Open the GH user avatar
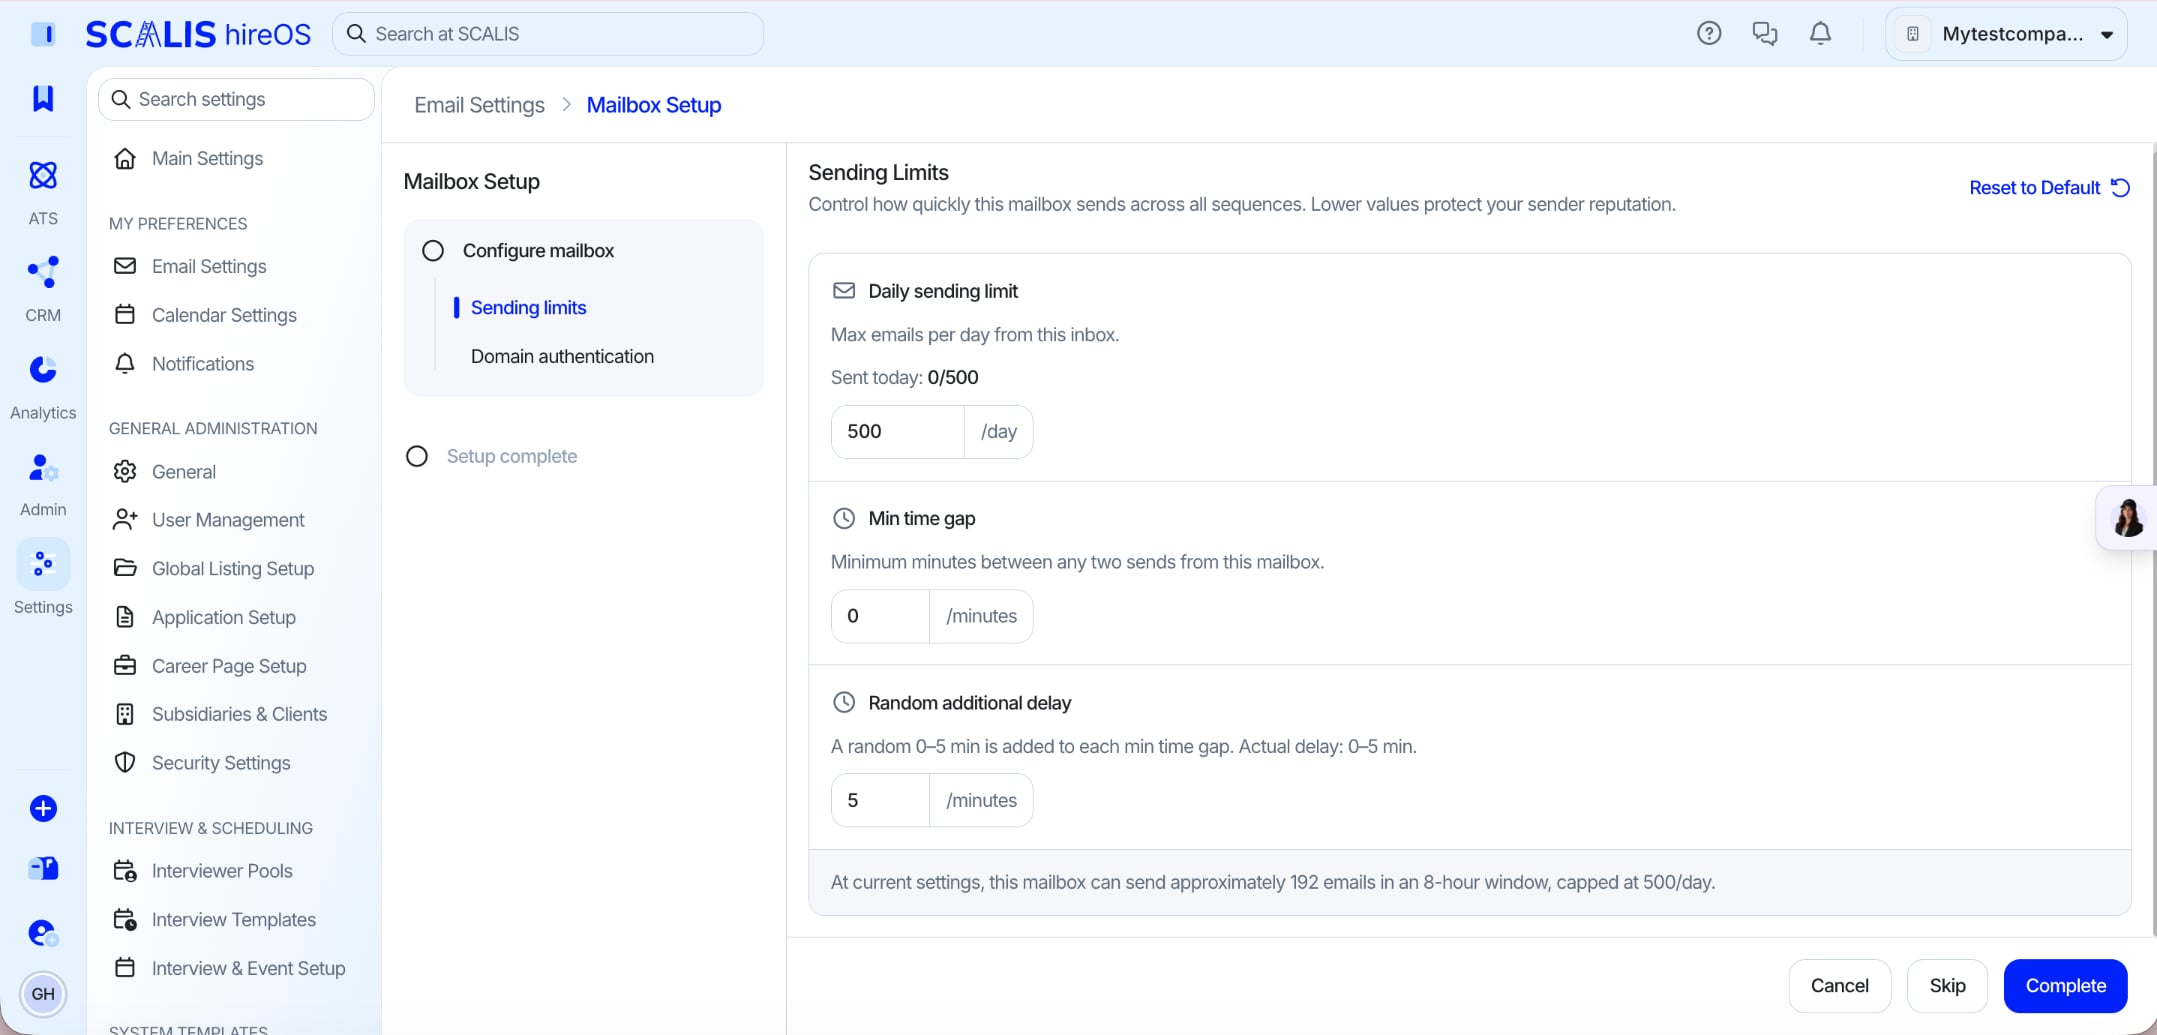This screenshot has height=1035, width=2157. pyautogui.click(x=43, y=994)
